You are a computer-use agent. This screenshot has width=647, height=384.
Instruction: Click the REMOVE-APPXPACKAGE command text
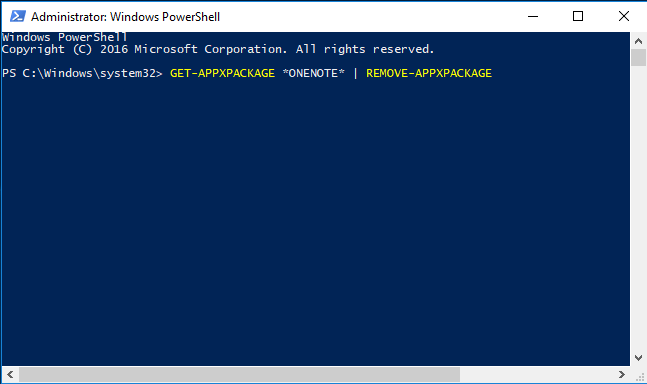429,73
